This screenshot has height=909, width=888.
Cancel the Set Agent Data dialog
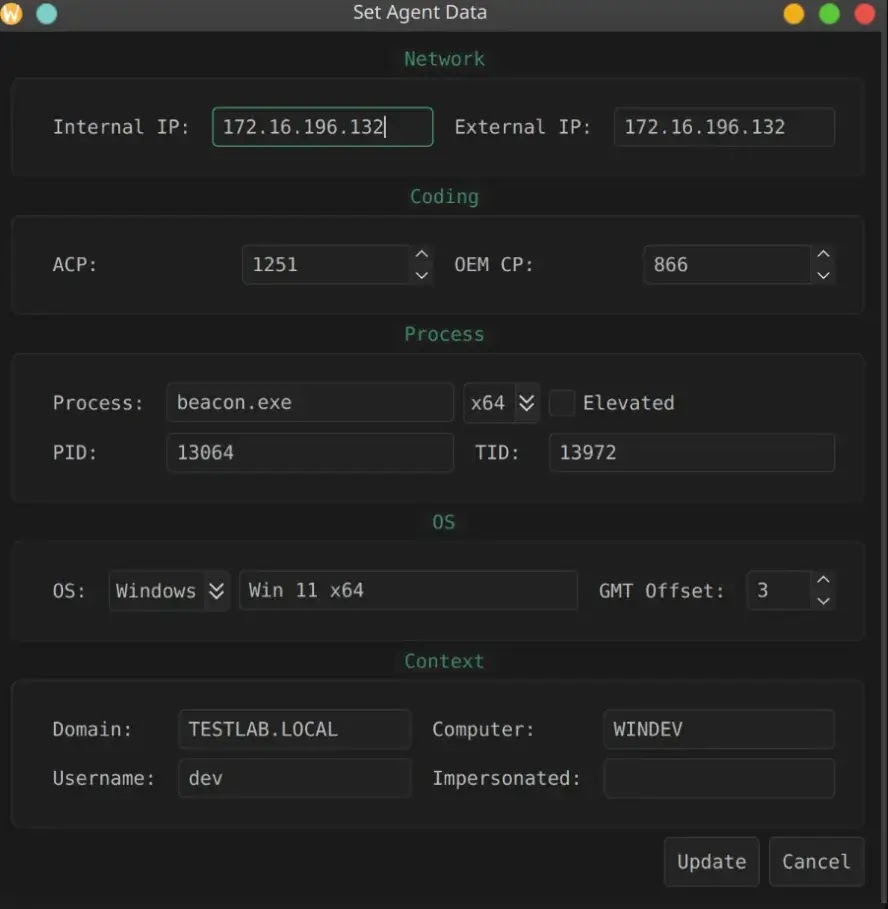(x=816, y=862)
